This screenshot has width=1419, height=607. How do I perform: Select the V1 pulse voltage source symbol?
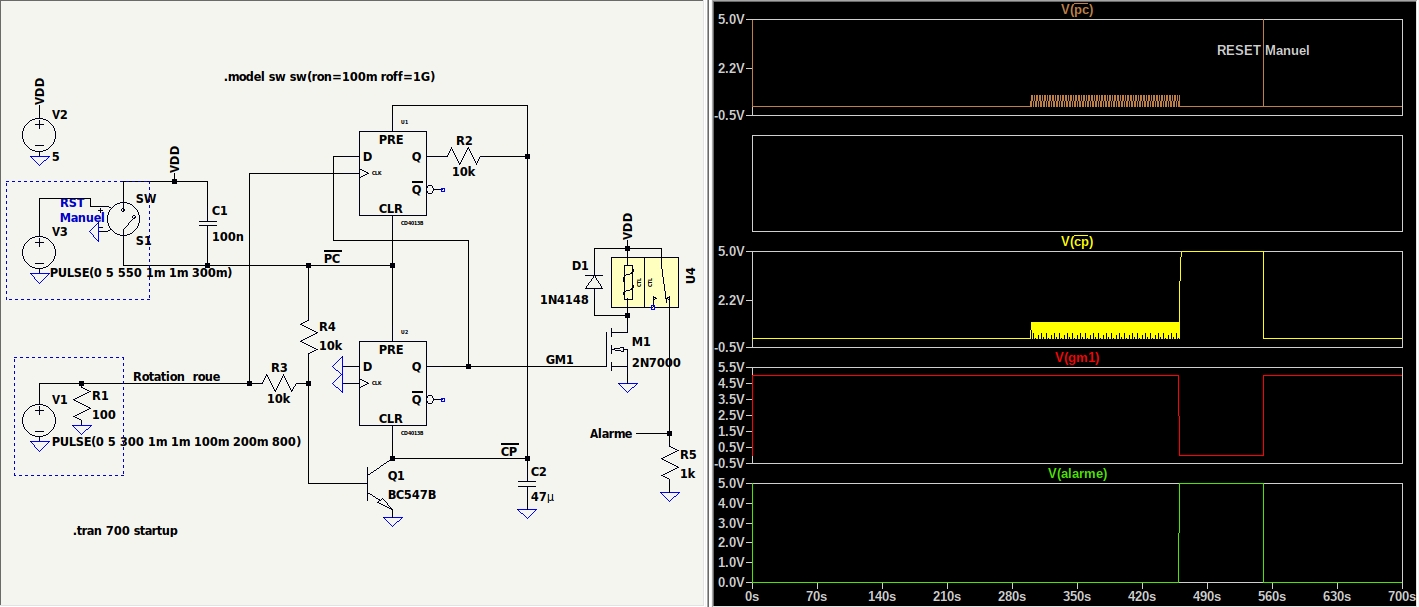(39, 420)
